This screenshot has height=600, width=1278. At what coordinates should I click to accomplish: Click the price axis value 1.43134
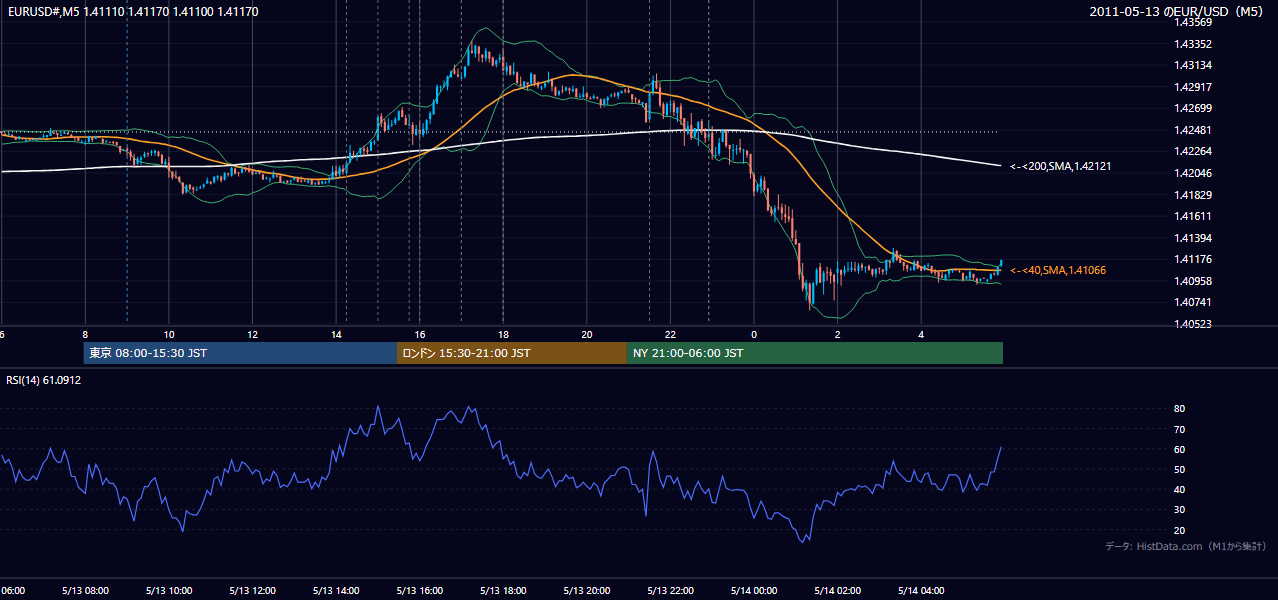[x=1193, y=65]
